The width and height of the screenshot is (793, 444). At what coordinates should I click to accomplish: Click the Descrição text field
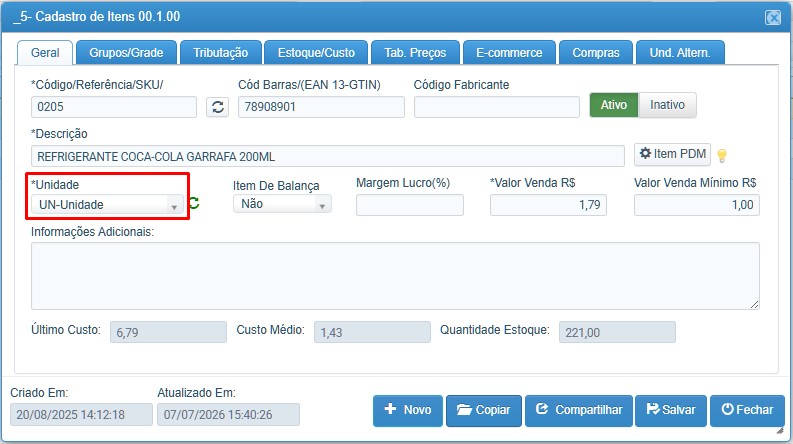click(x=328, y=156)
